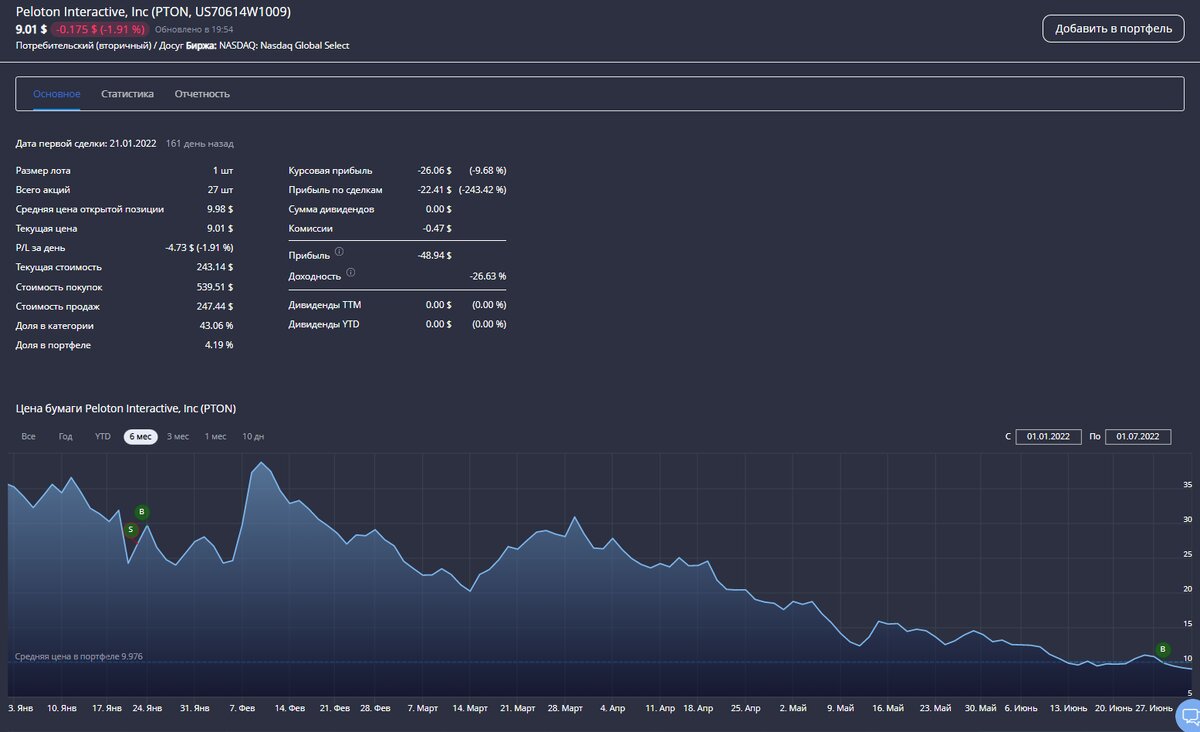Viewport: 1200px width, 732px height.
Task: Click the Дивиденды TTM label
Action: click(325, 304)
